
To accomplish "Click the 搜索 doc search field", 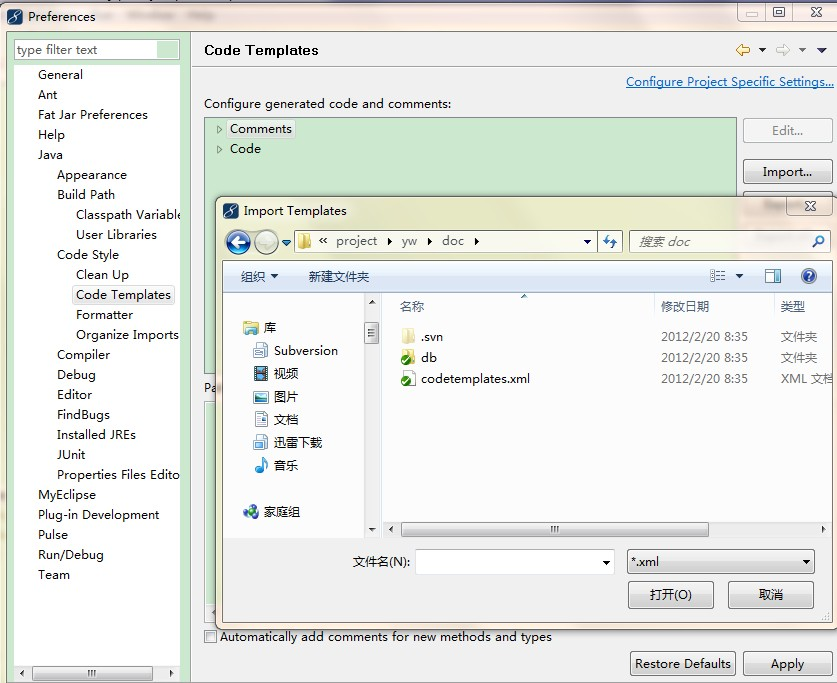I will (729, 242).
